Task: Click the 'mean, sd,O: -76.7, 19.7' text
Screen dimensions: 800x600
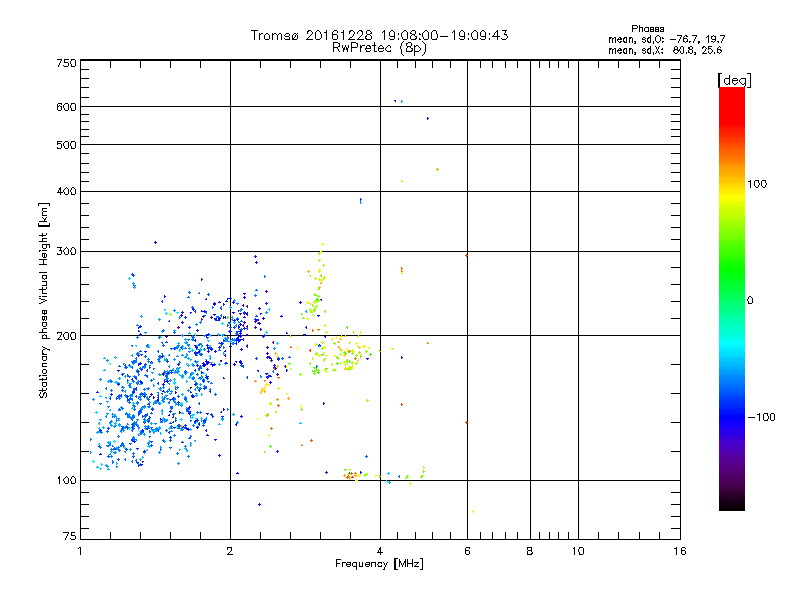Action: [x=666, y=39]
